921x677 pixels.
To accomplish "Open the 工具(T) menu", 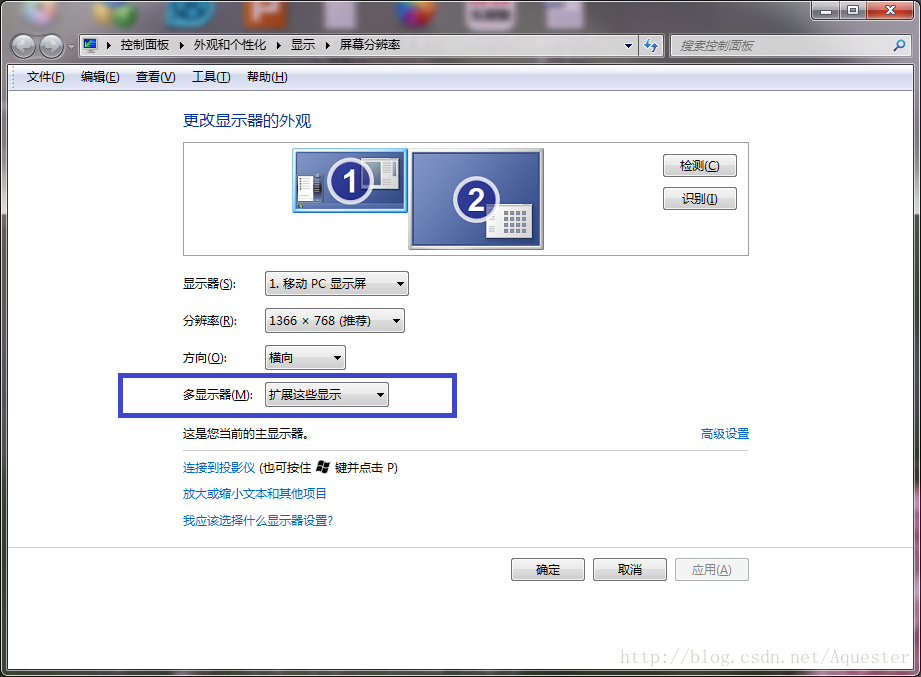I will coord(211,77).
